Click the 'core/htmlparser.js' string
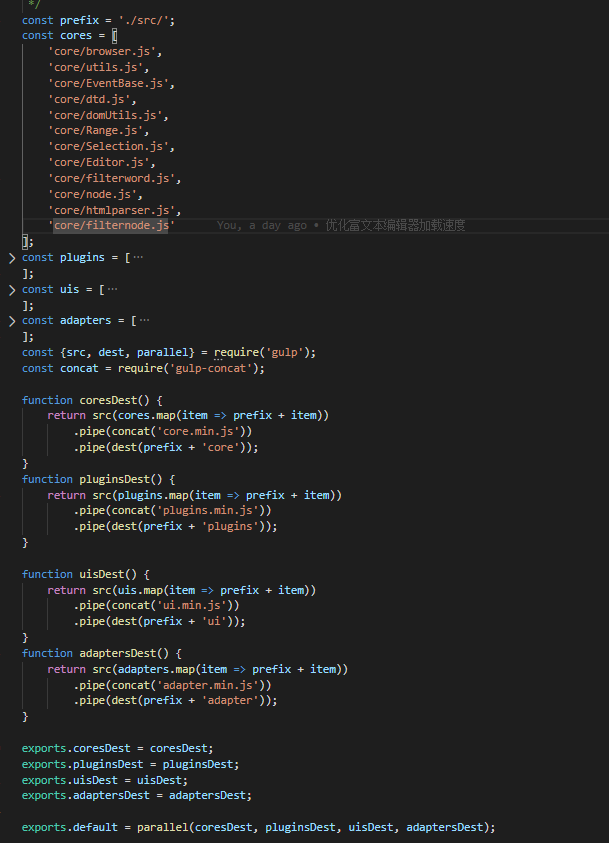The image size is (609, 843). (112, 210)
